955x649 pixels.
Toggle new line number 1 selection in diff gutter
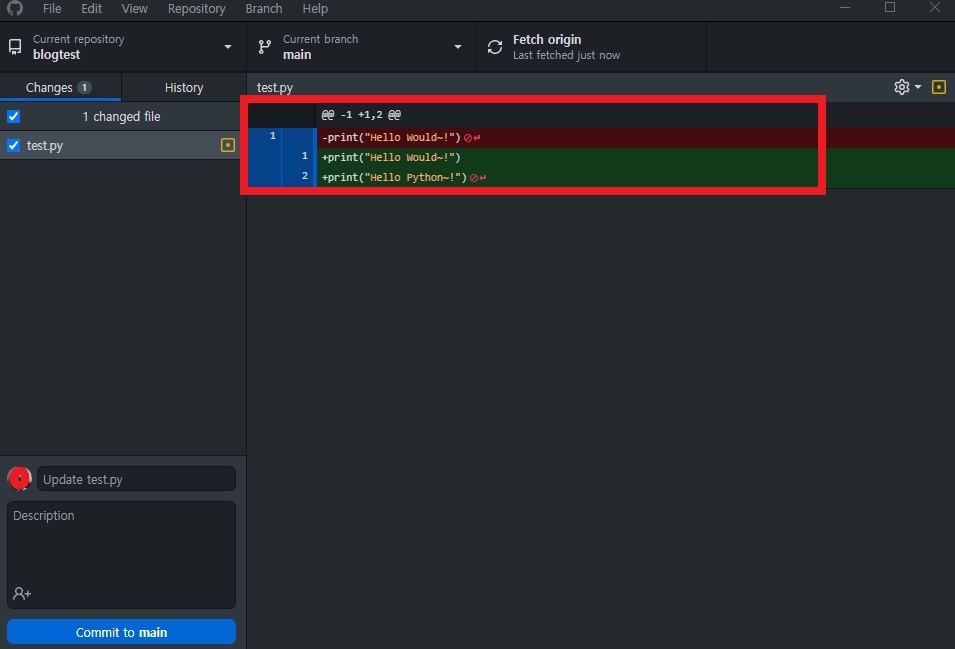[x=305, y=156]
